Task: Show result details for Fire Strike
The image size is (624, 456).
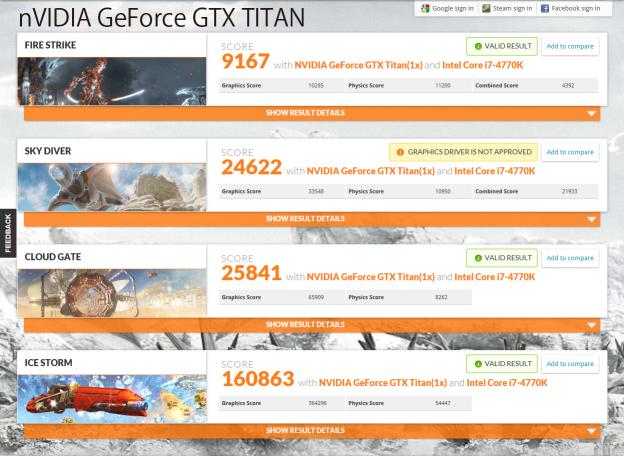Action: pyautogui.click(x=312, y=113)
